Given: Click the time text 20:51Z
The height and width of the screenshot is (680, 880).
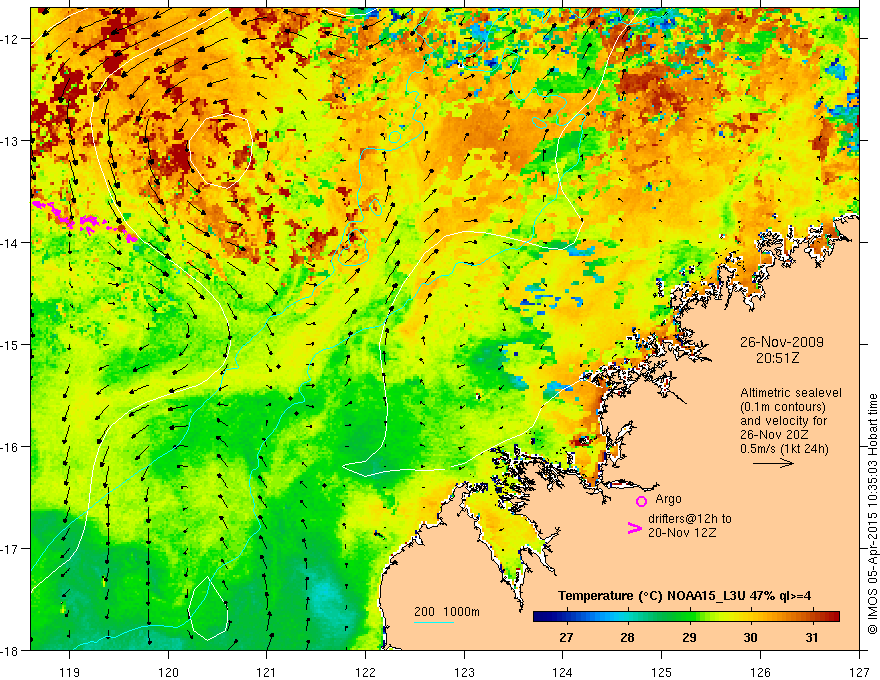Looking at the screenshot, I should [777, 358].
